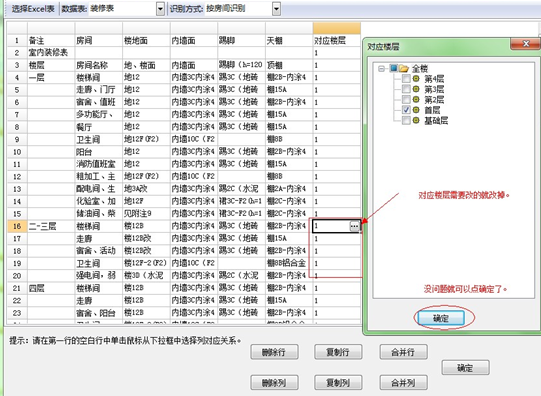Select the 备注 header cell
Viewport: 541px width, 396px height.
pos(51,41)
